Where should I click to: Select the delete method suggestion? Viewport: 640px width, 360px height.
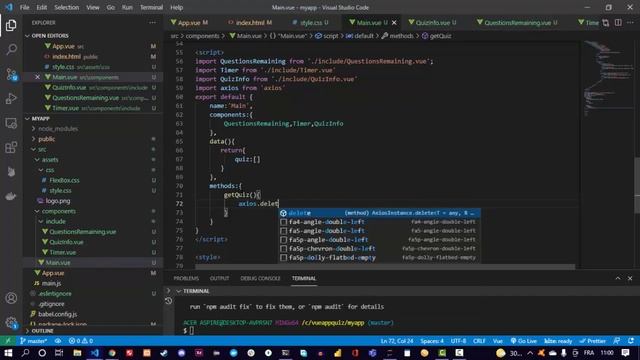(379, 213)
